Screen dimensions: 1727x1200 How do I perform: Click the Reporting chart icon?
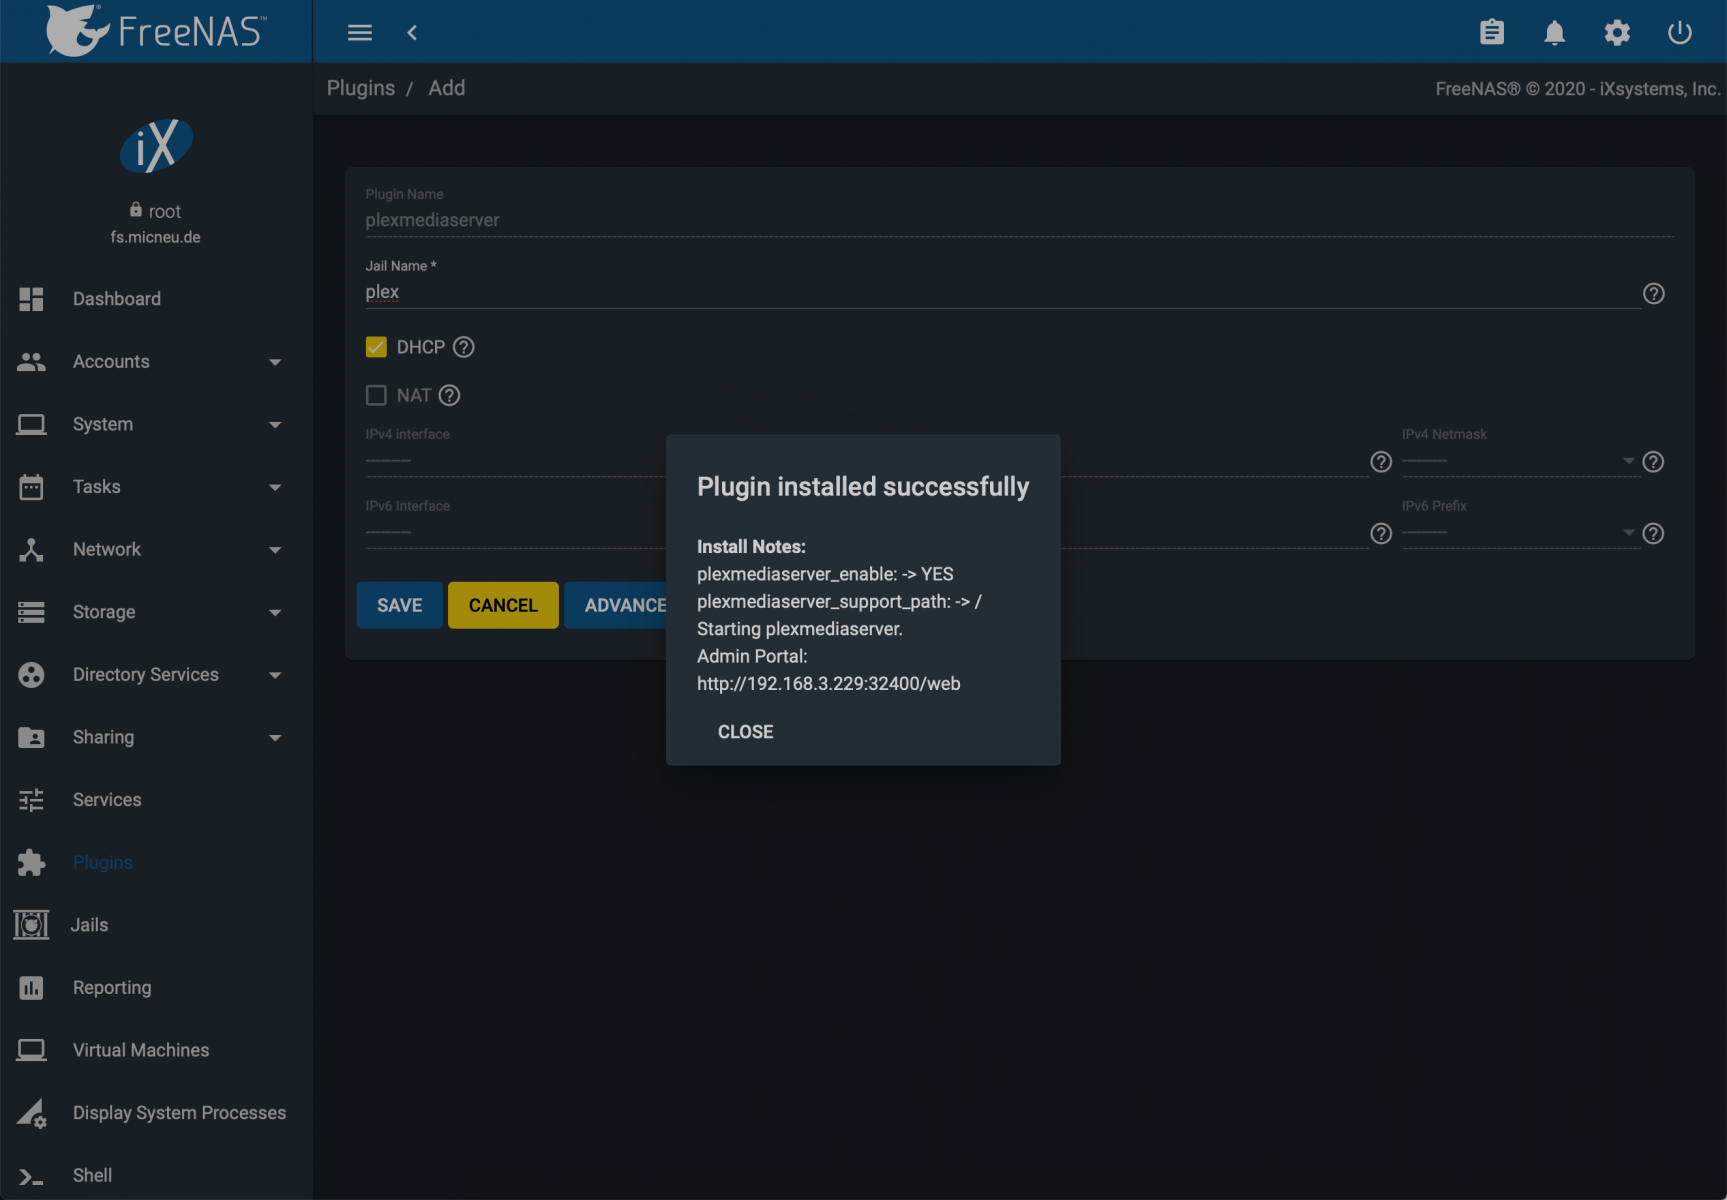31,988
